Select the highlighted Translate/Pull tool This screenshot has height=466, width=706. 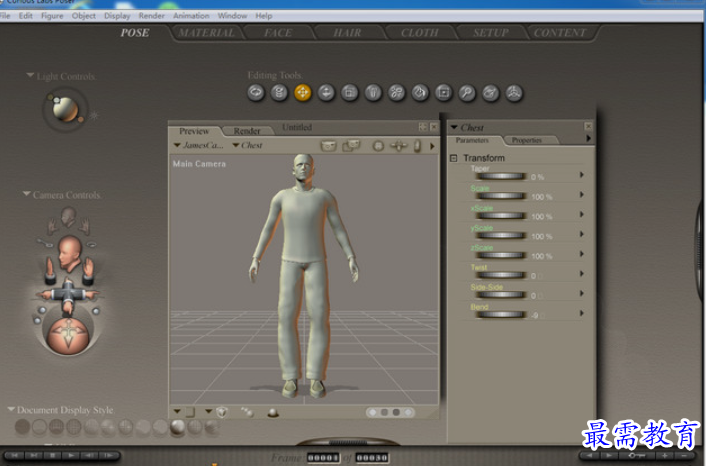pyautogui.click(x=303, y=93)
